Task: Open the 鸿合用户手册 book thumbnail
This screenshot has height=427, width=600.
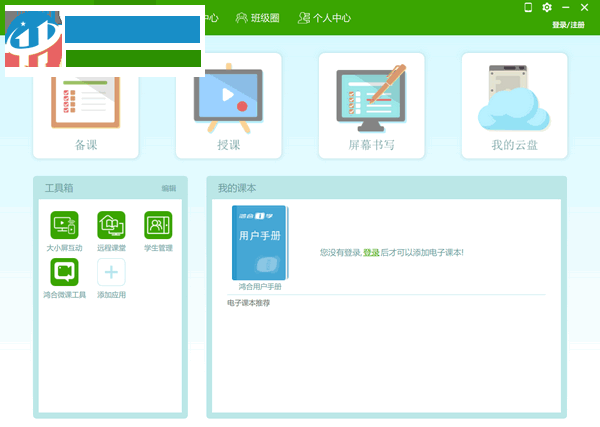Action: [260, 243]
